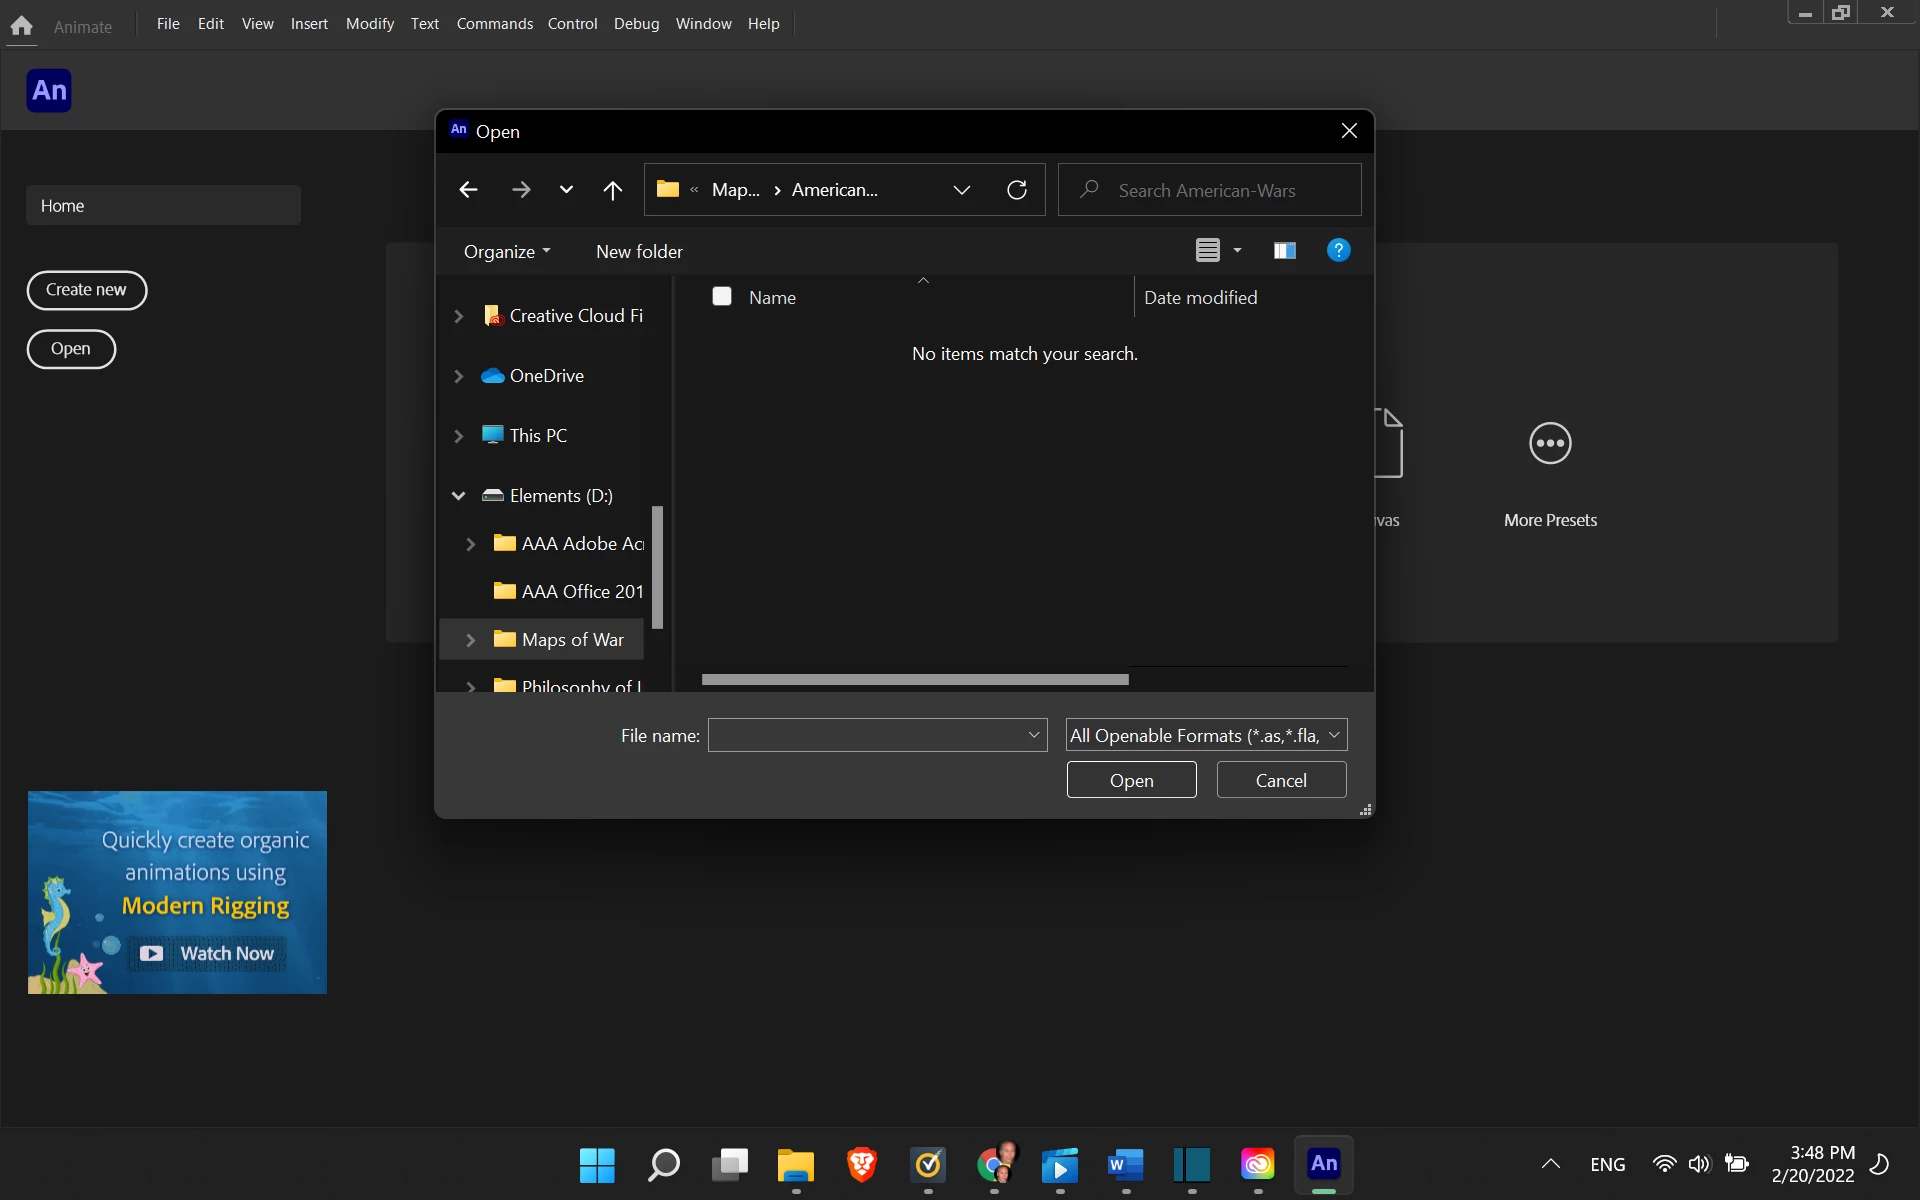Open the Modify menu
This screenshot has width=1920, height=1200.
(369, 24)
